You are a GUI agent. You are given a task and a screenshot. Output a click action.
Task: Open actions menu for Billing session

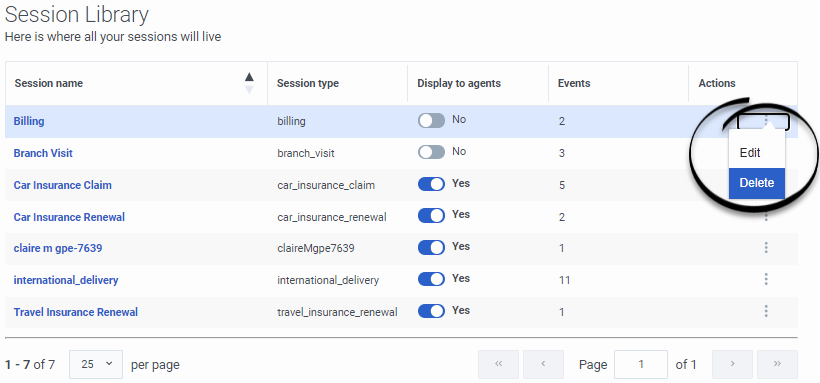(x=764, y=121)
